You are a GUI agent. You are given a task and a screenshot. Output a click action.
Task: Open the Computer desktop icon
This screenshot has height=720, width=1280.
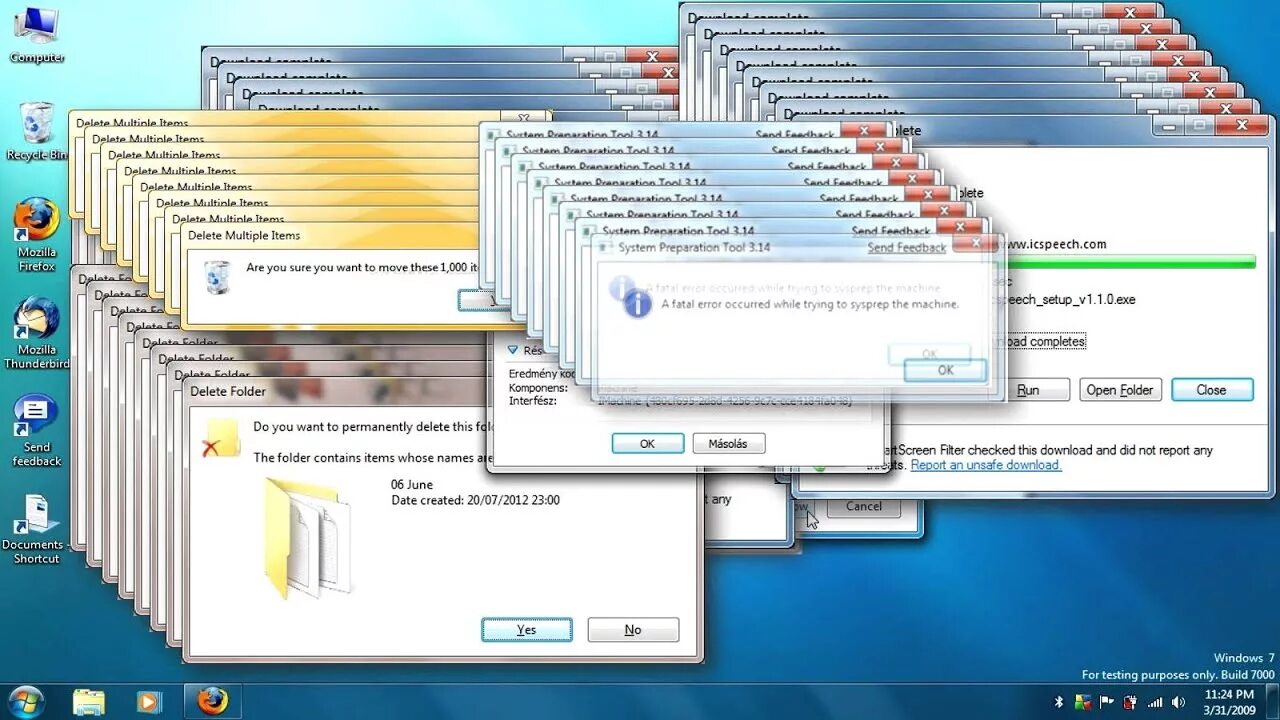tap(37, 33)
